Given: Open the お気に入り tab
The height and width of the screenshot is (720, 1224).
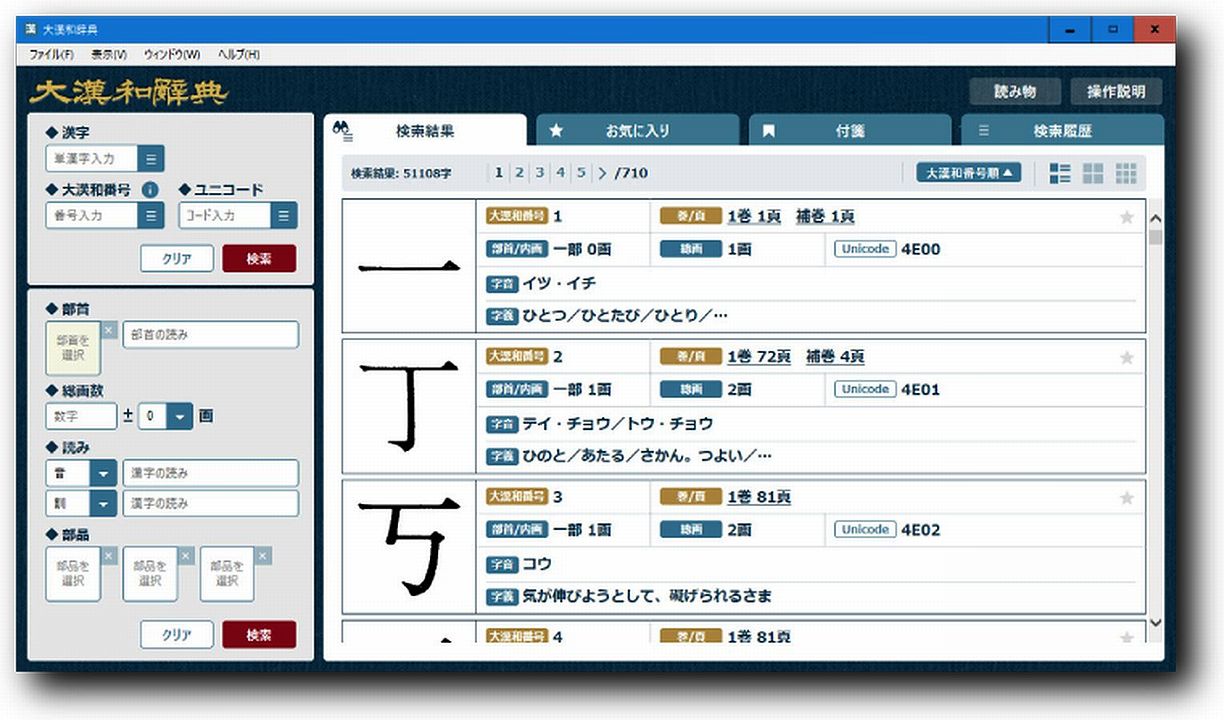Looking at the screenshot, I should point(637,131).
